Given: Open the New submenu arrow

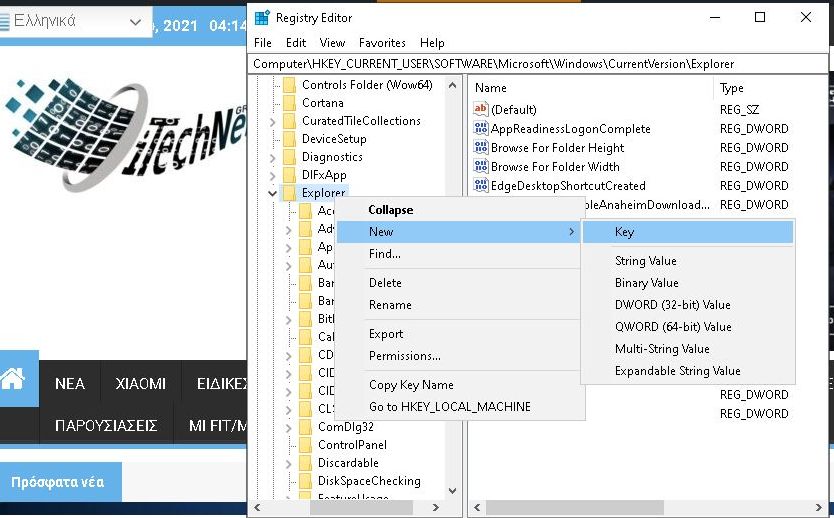Looking at the screenshot, I should tap(571, 231).
